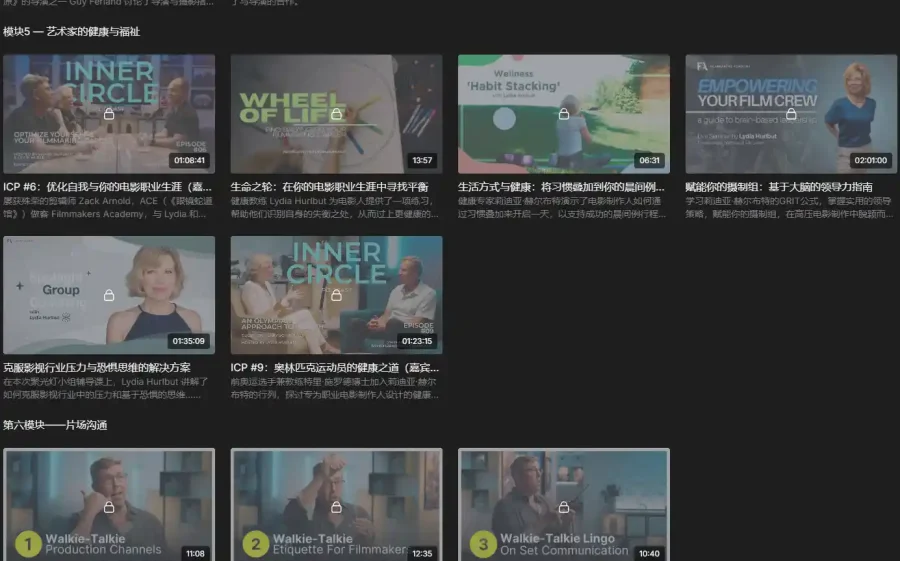Click lock icon on Wheel of Life thumbnail
The image size is (900, 561).
pos(336,114)
